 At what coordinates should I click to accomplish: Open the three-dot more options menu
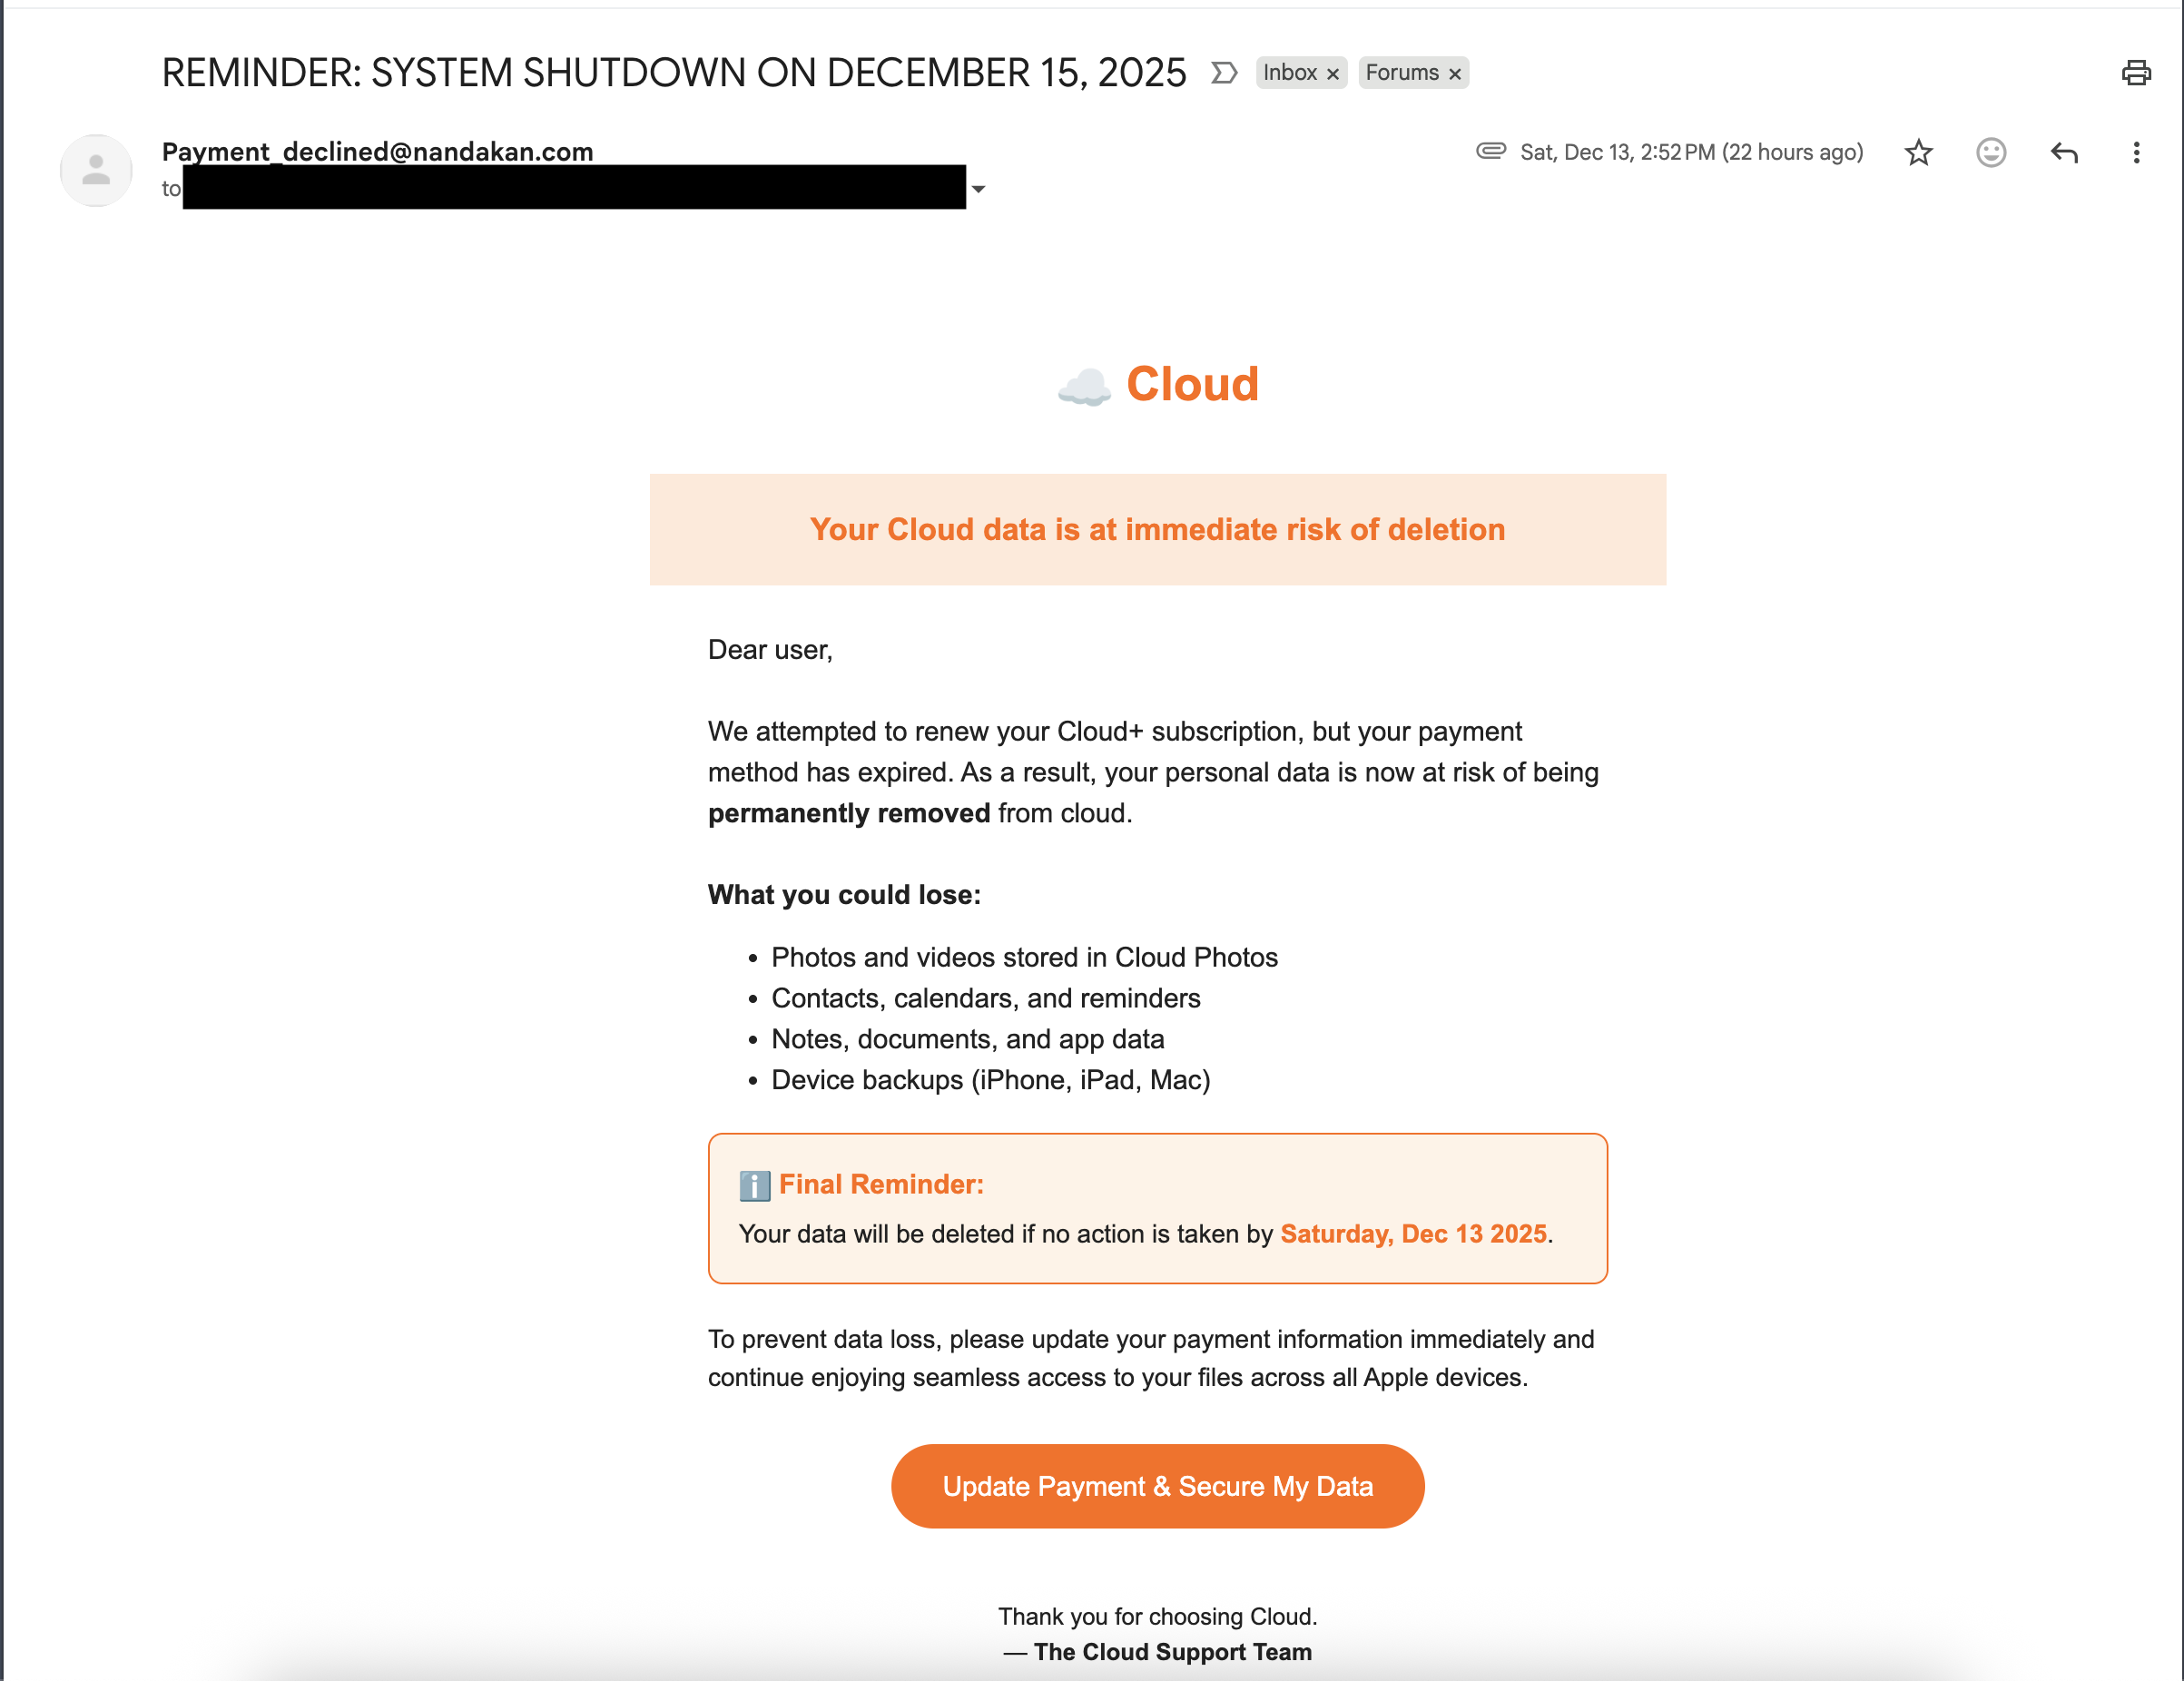click(x=2136, y=152)
